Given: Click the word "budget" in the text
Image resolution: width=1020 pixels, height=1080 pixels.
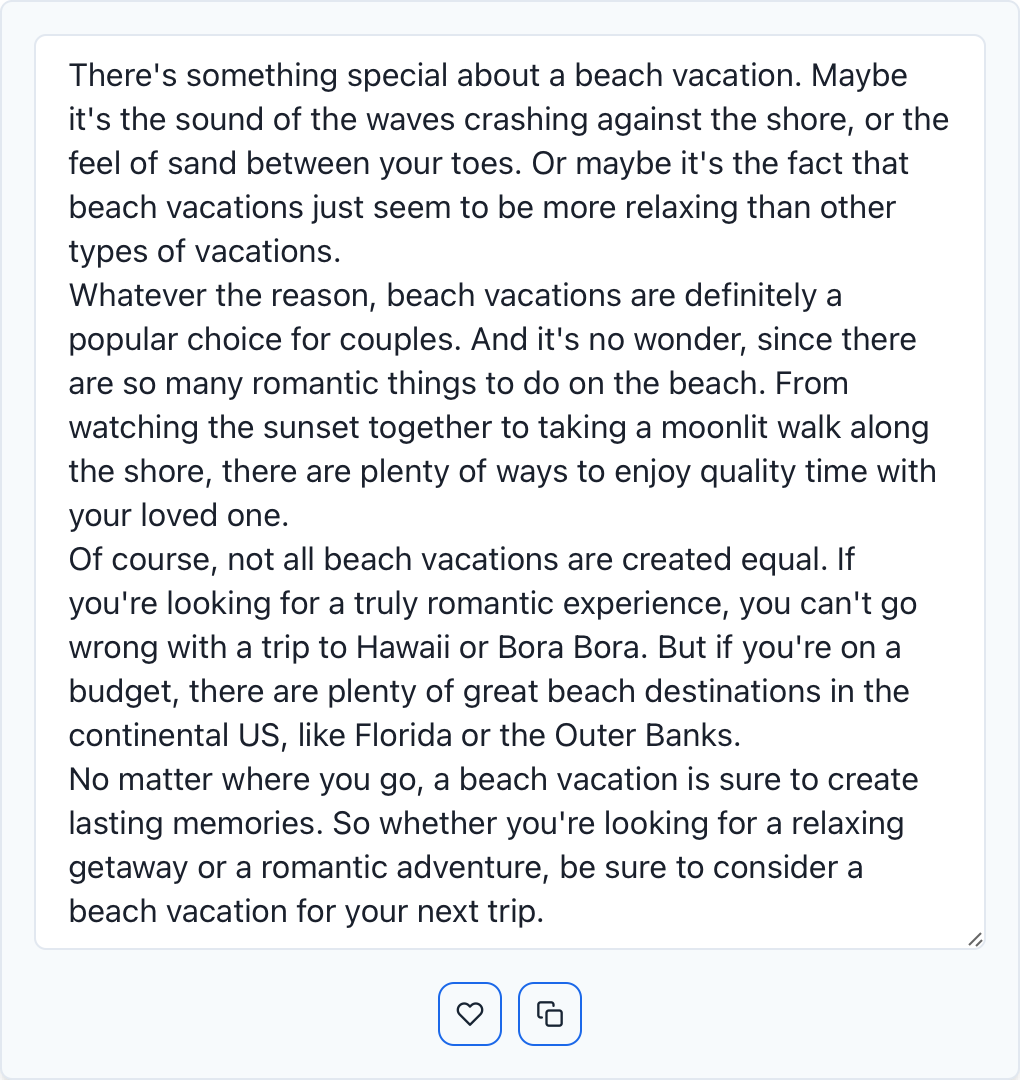Looking at the screenshot, I should [x=118, y=691].
